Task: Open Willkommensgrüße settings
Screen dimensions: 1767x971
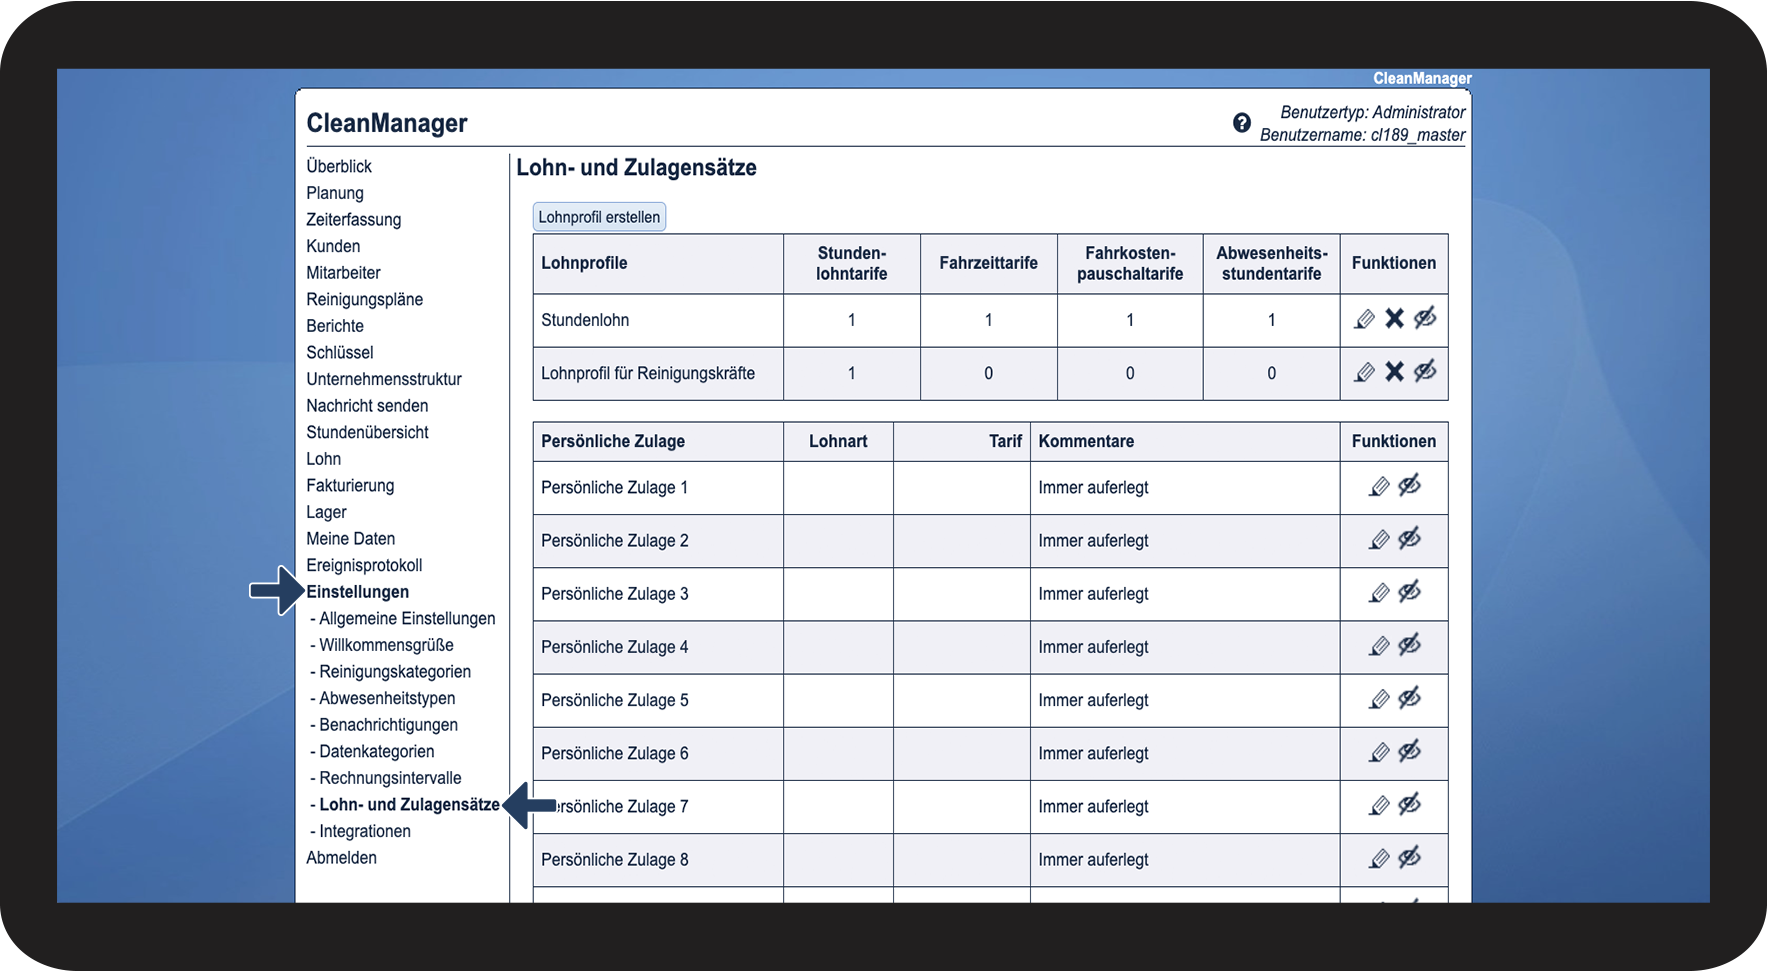Action: click(x=386, y=645)
